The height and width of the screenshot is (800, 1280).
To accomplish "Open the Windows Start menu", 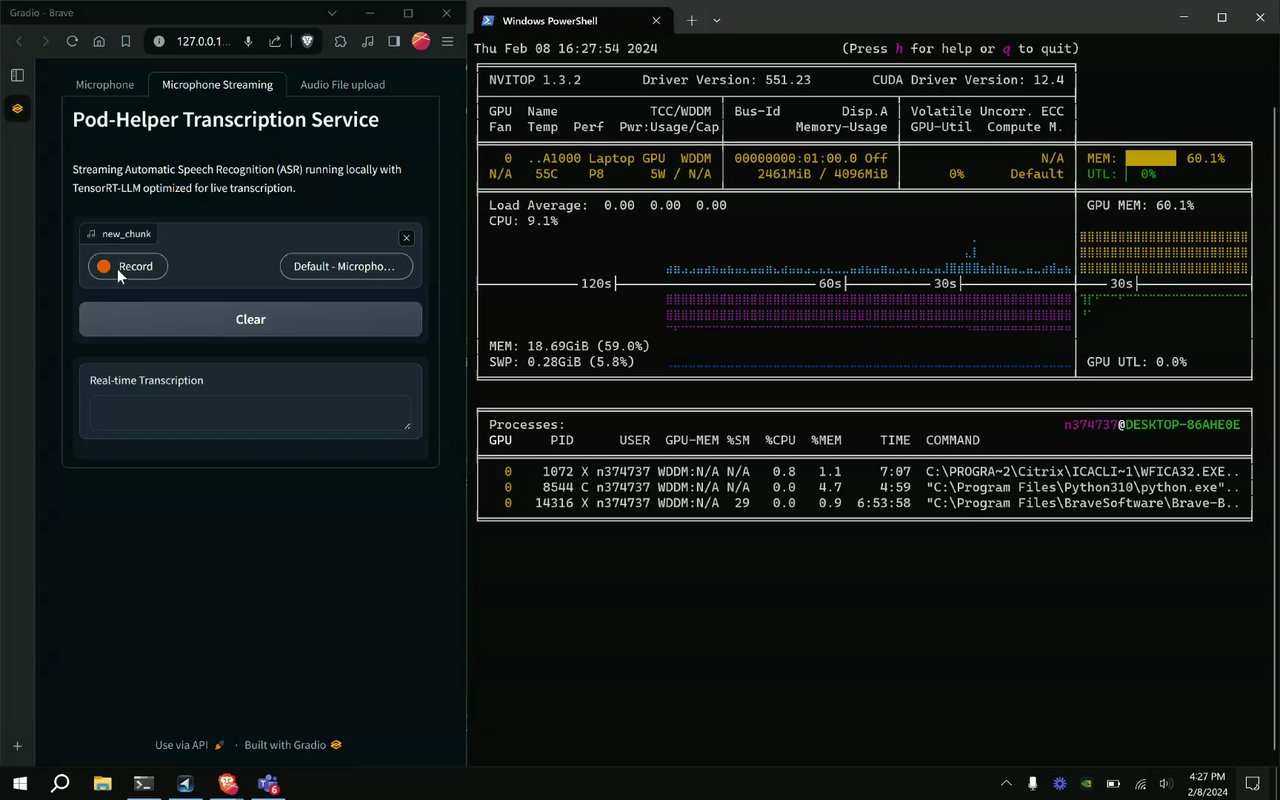I will (19, 783).
